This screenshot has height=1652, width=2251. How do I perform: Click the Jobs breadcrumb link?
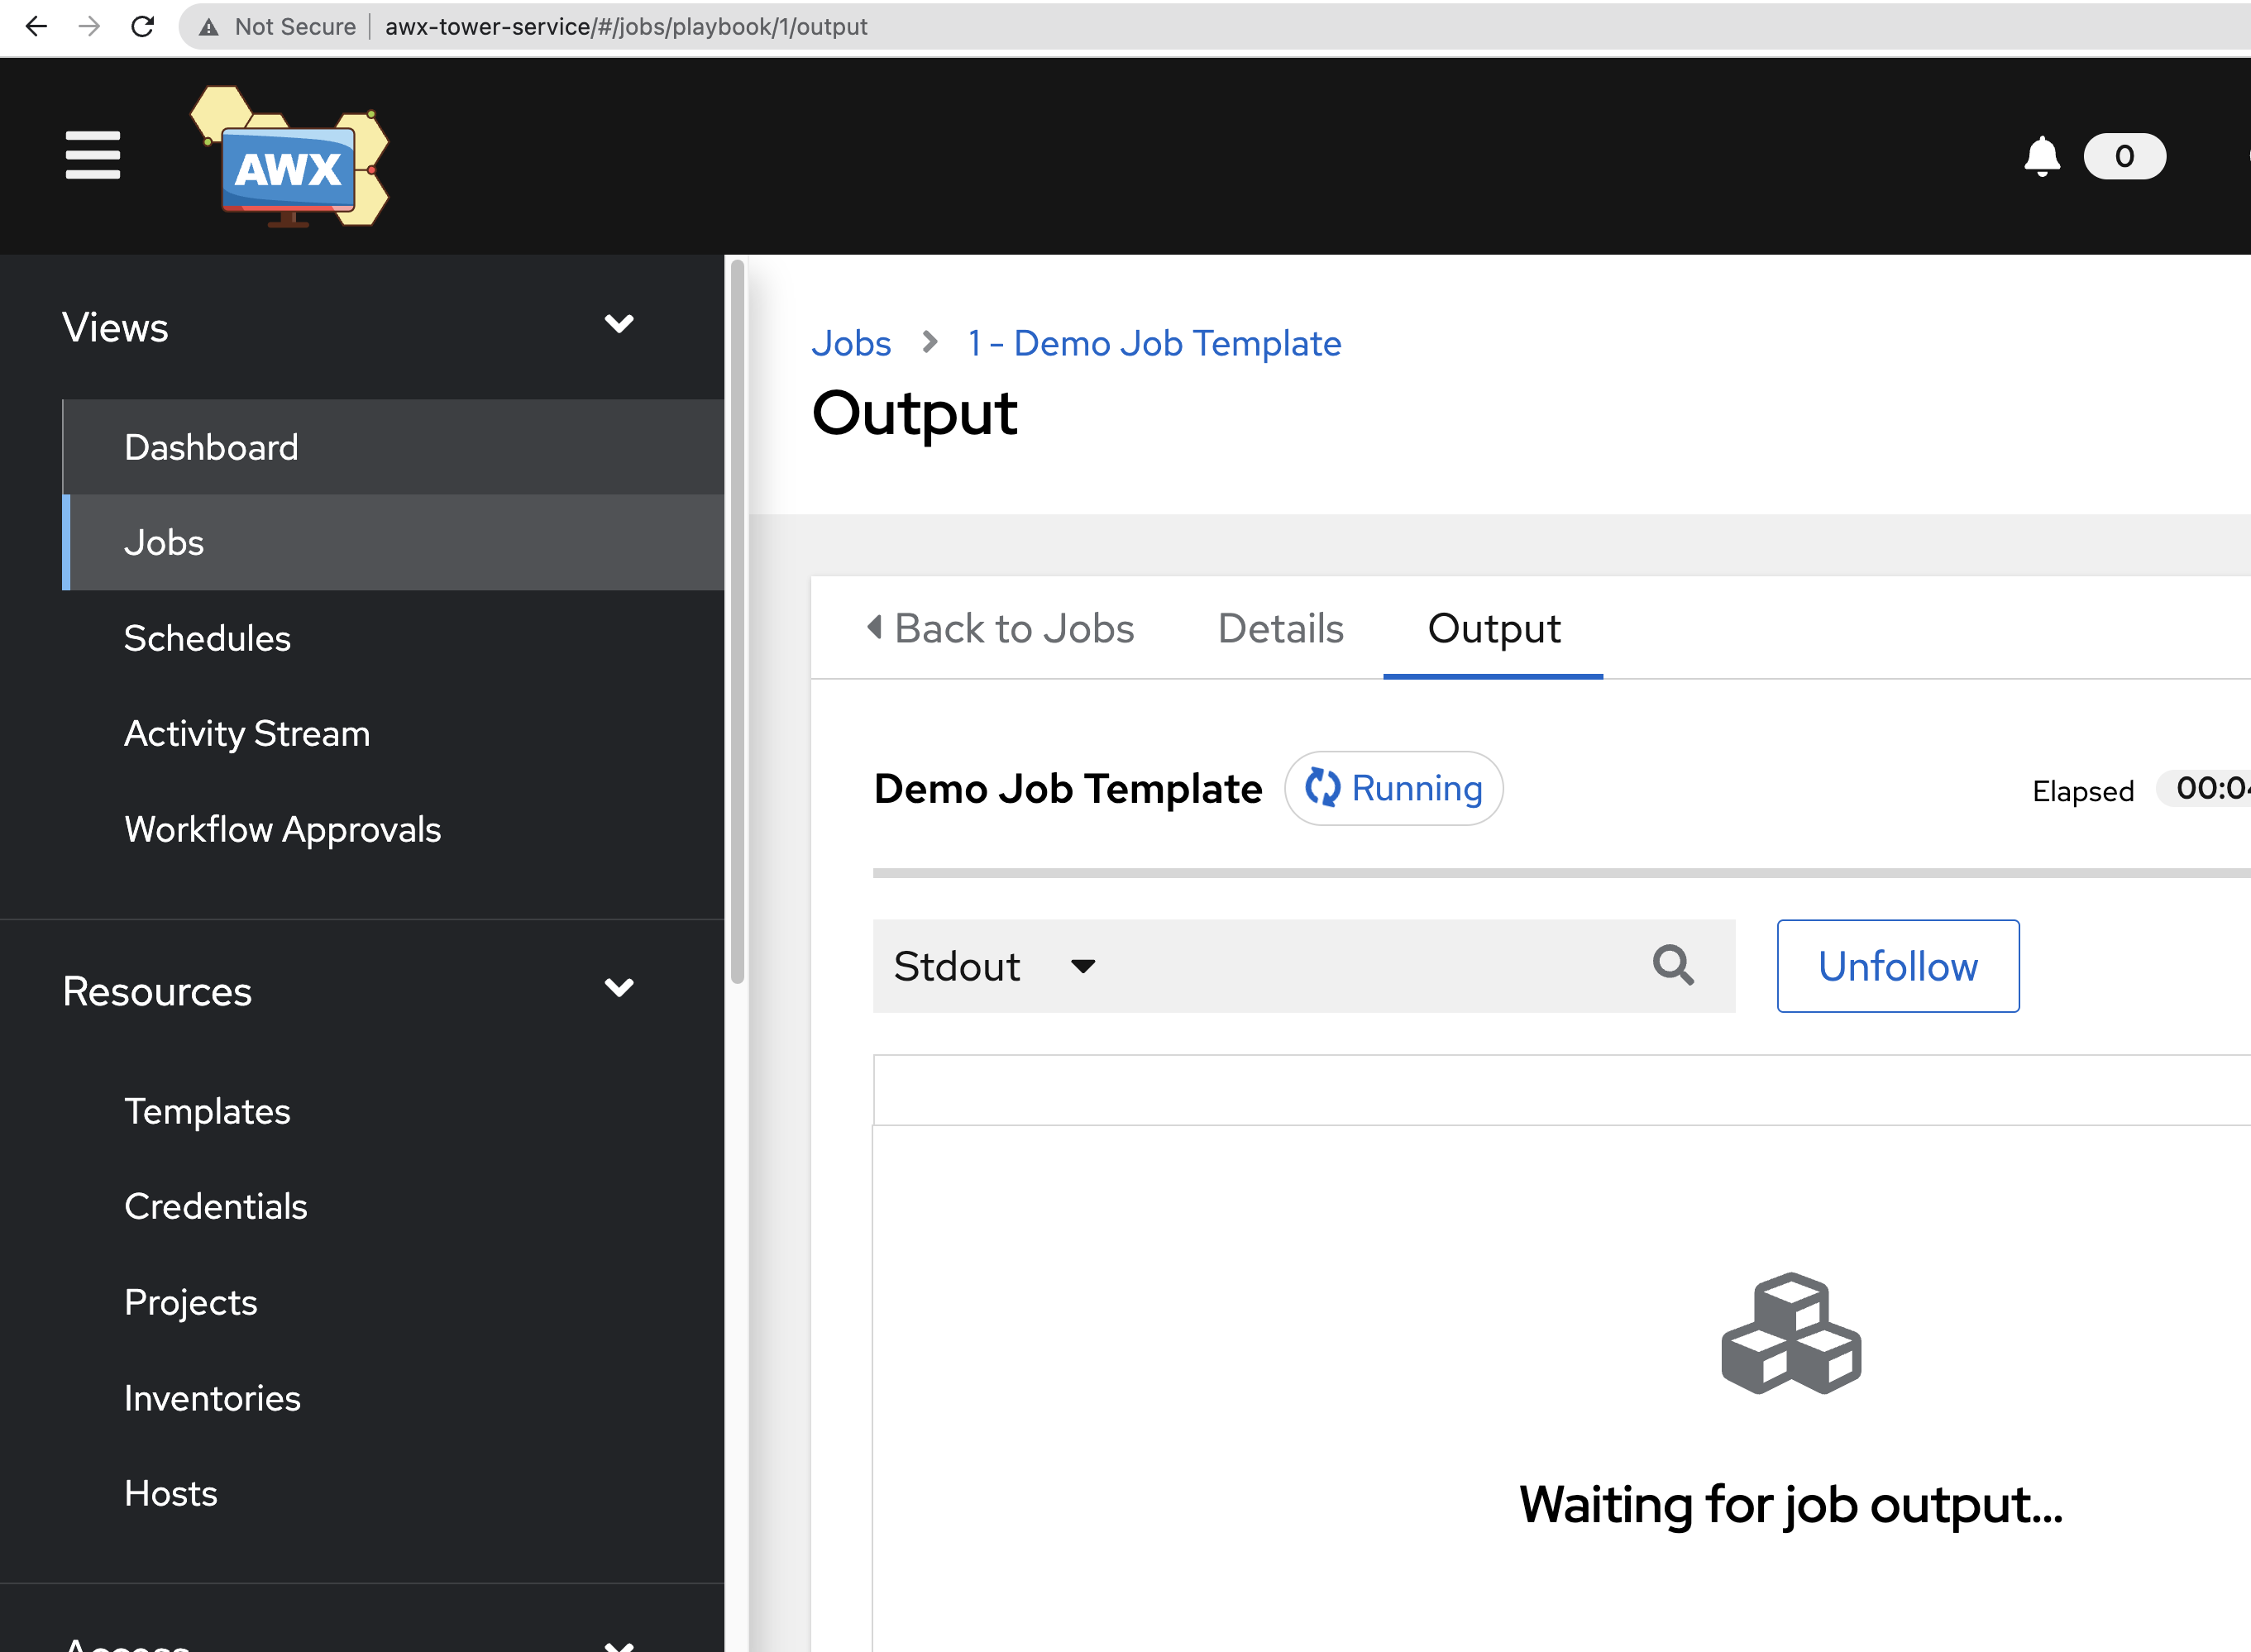click(x=851, y=343)
